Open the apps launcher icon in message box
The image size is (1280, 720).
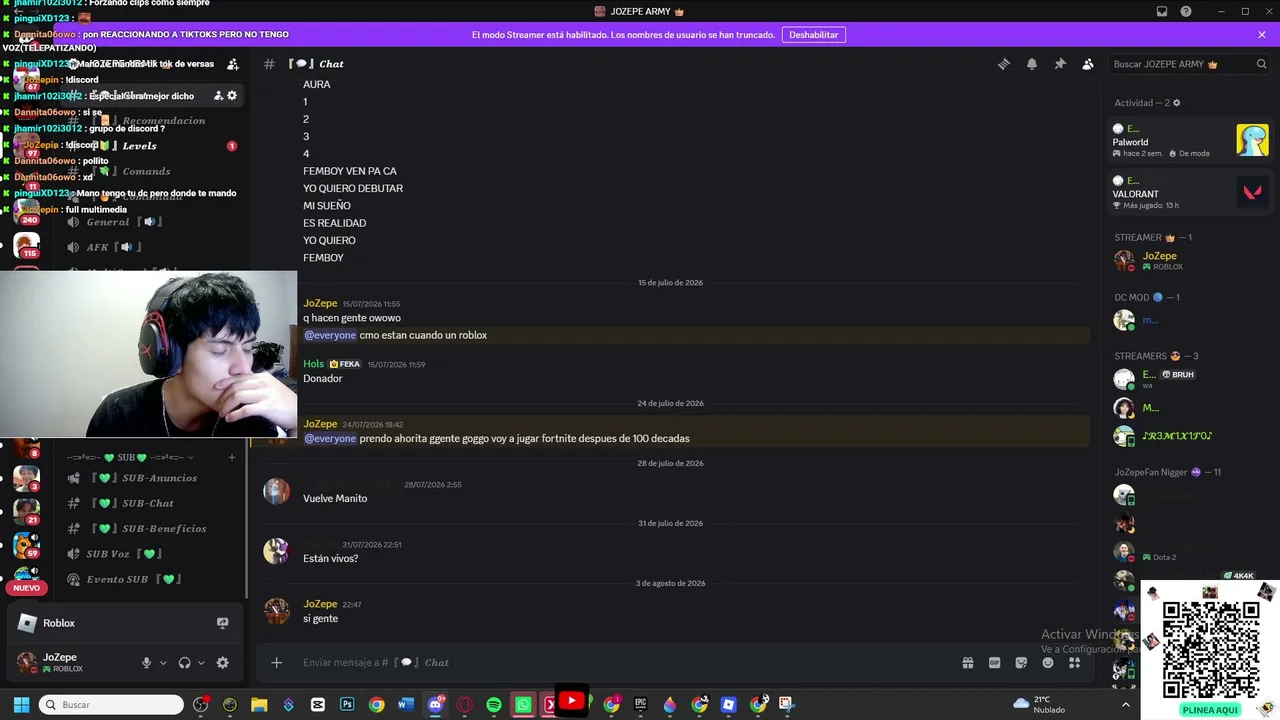click(1075, 662)
